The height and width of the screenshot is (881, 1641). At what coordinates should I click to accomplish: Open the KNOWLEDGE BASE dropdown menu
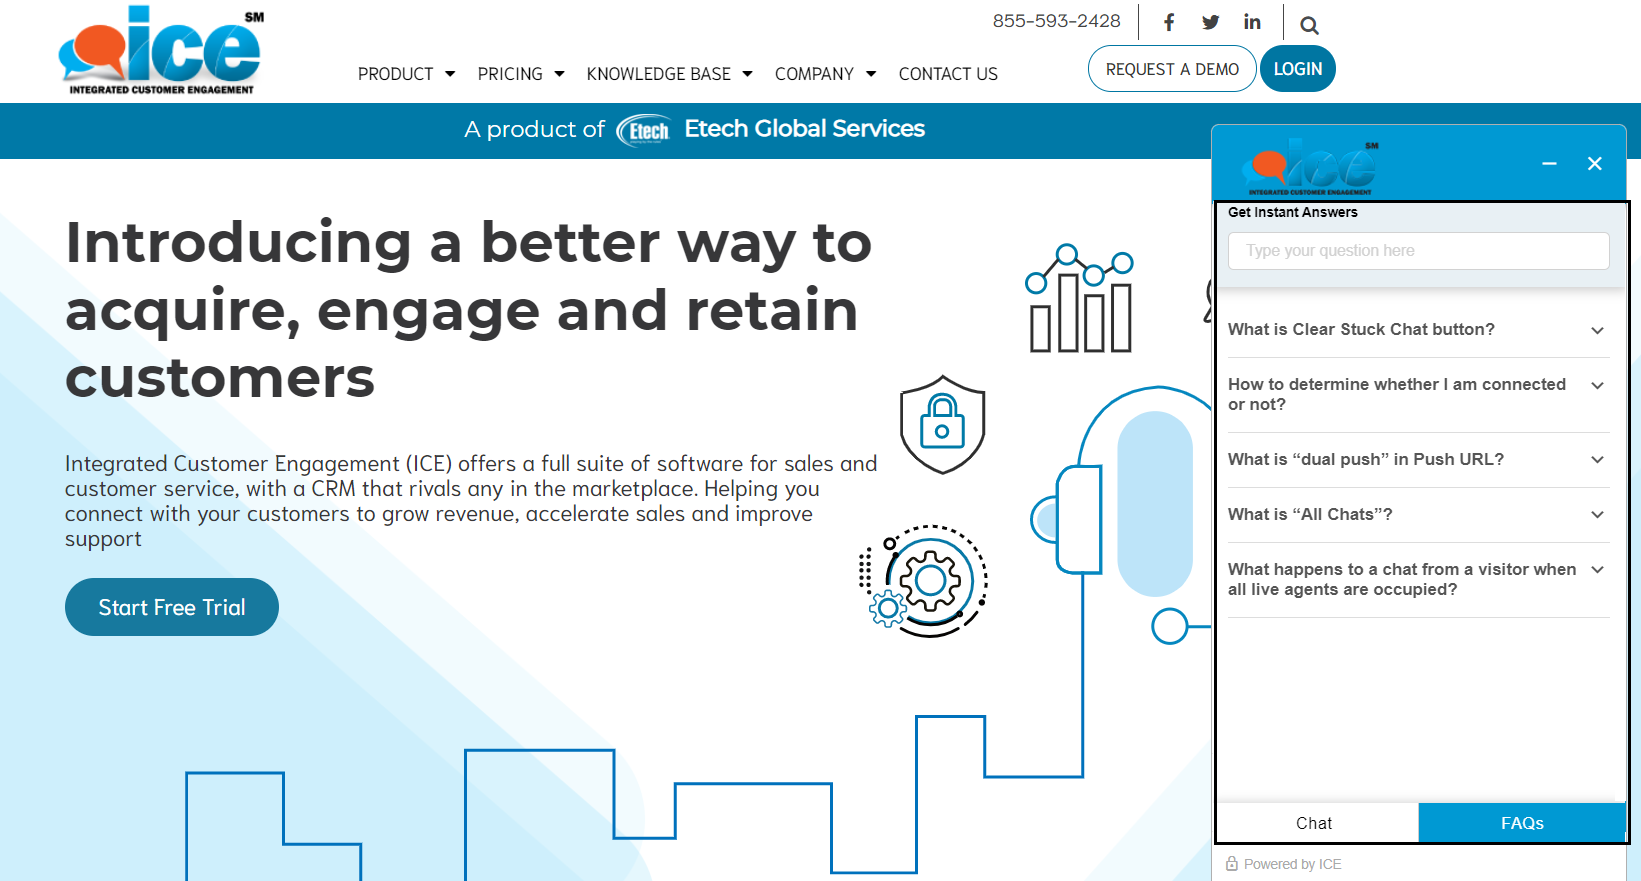click(x=669, y=74)
